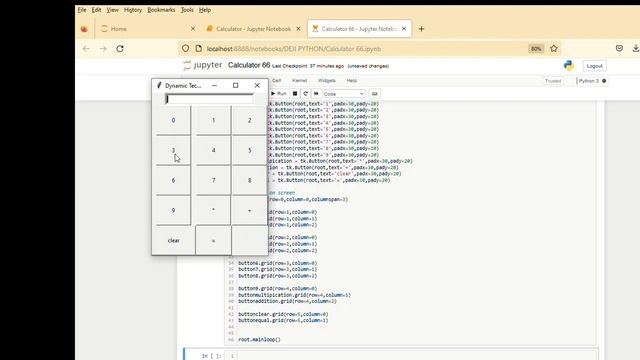Click the 7 button in the calculator
This screenshot has width=640, height=360.
pos(213,180)
